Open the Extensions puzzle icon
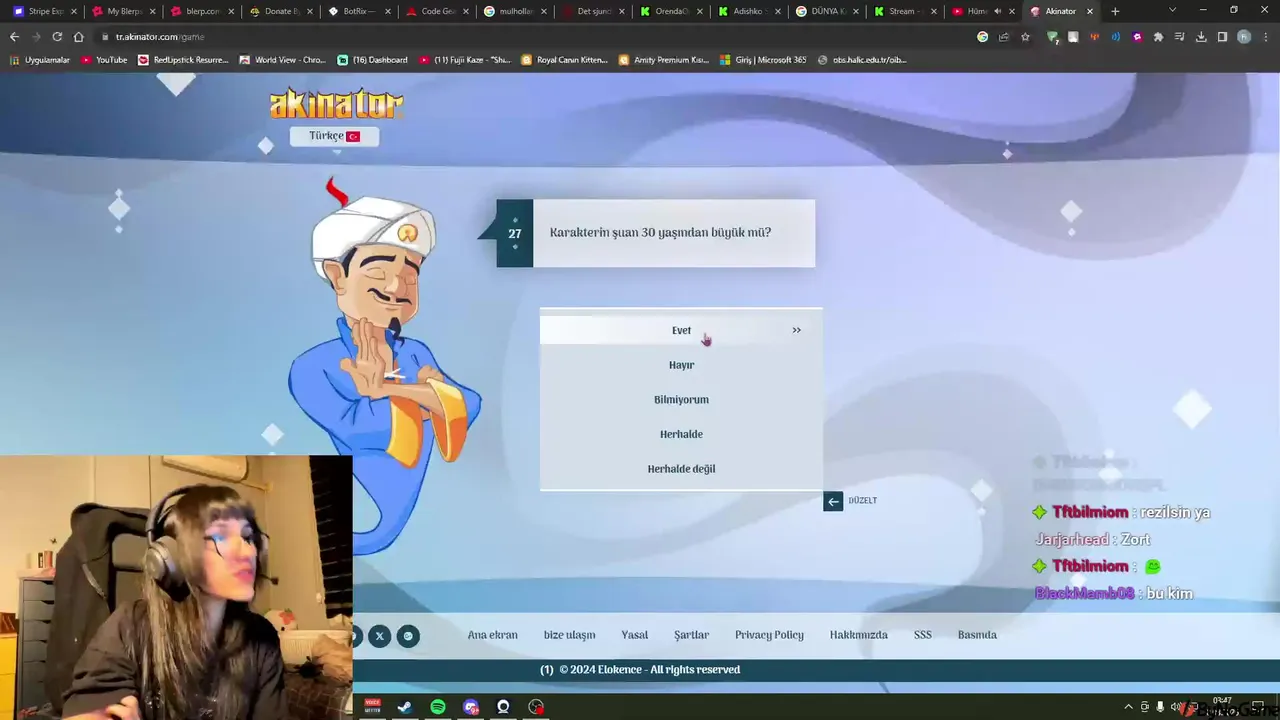 [x=1158, y=37]
